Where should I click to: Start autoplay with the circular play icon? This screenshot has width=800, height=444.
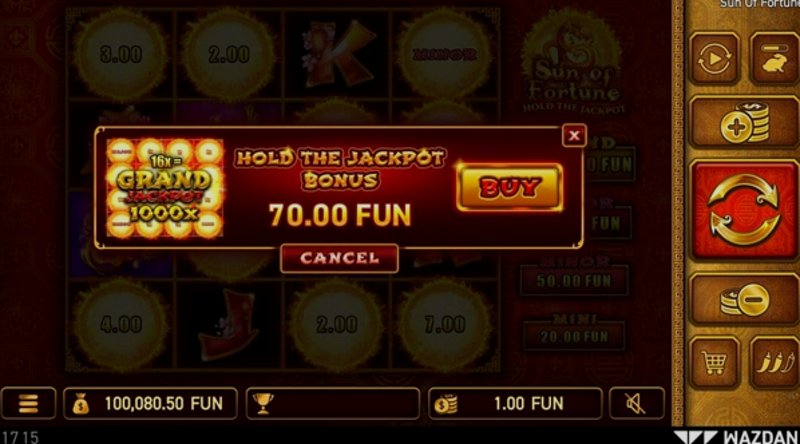pyautogui.click(x=714, y=59)
